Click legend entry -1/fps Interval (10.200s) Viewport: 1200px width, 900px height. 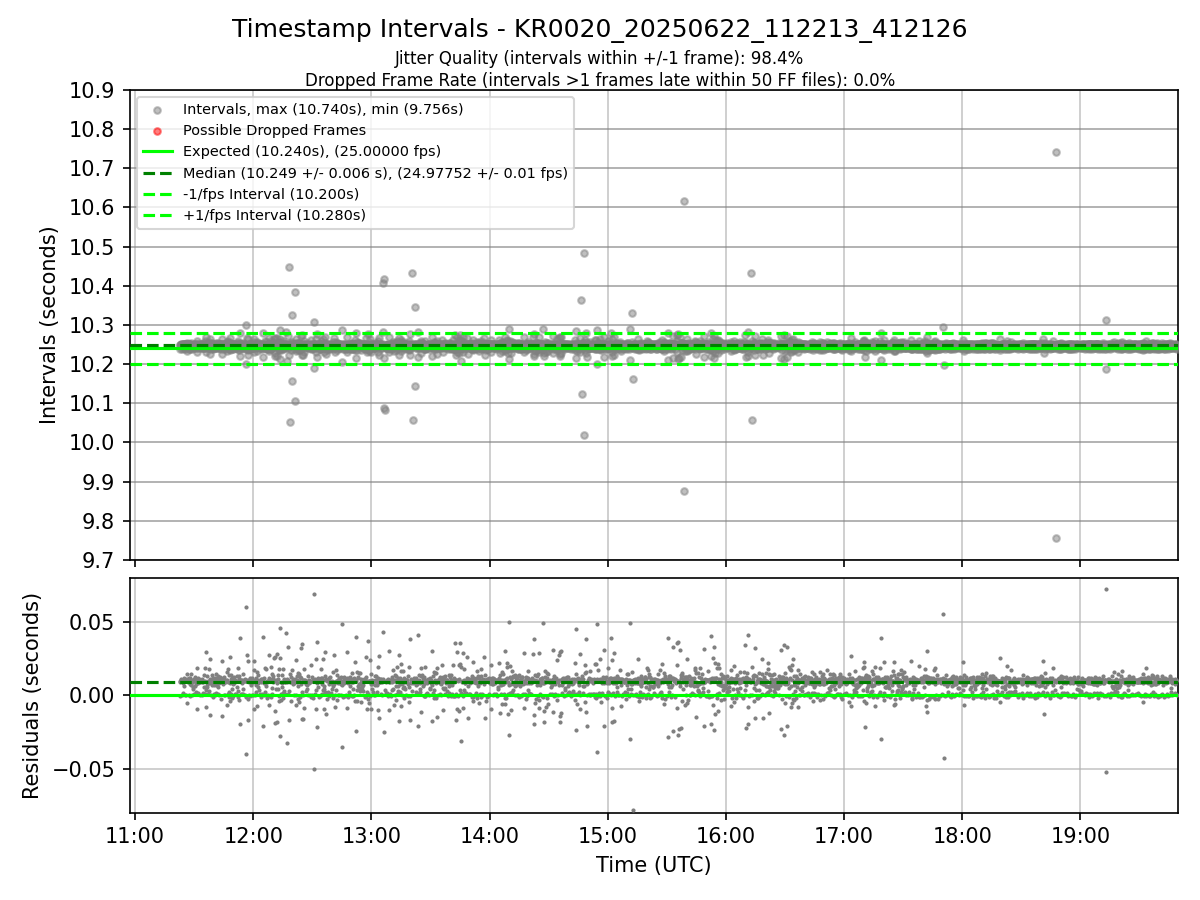click(x=271, y=194)
